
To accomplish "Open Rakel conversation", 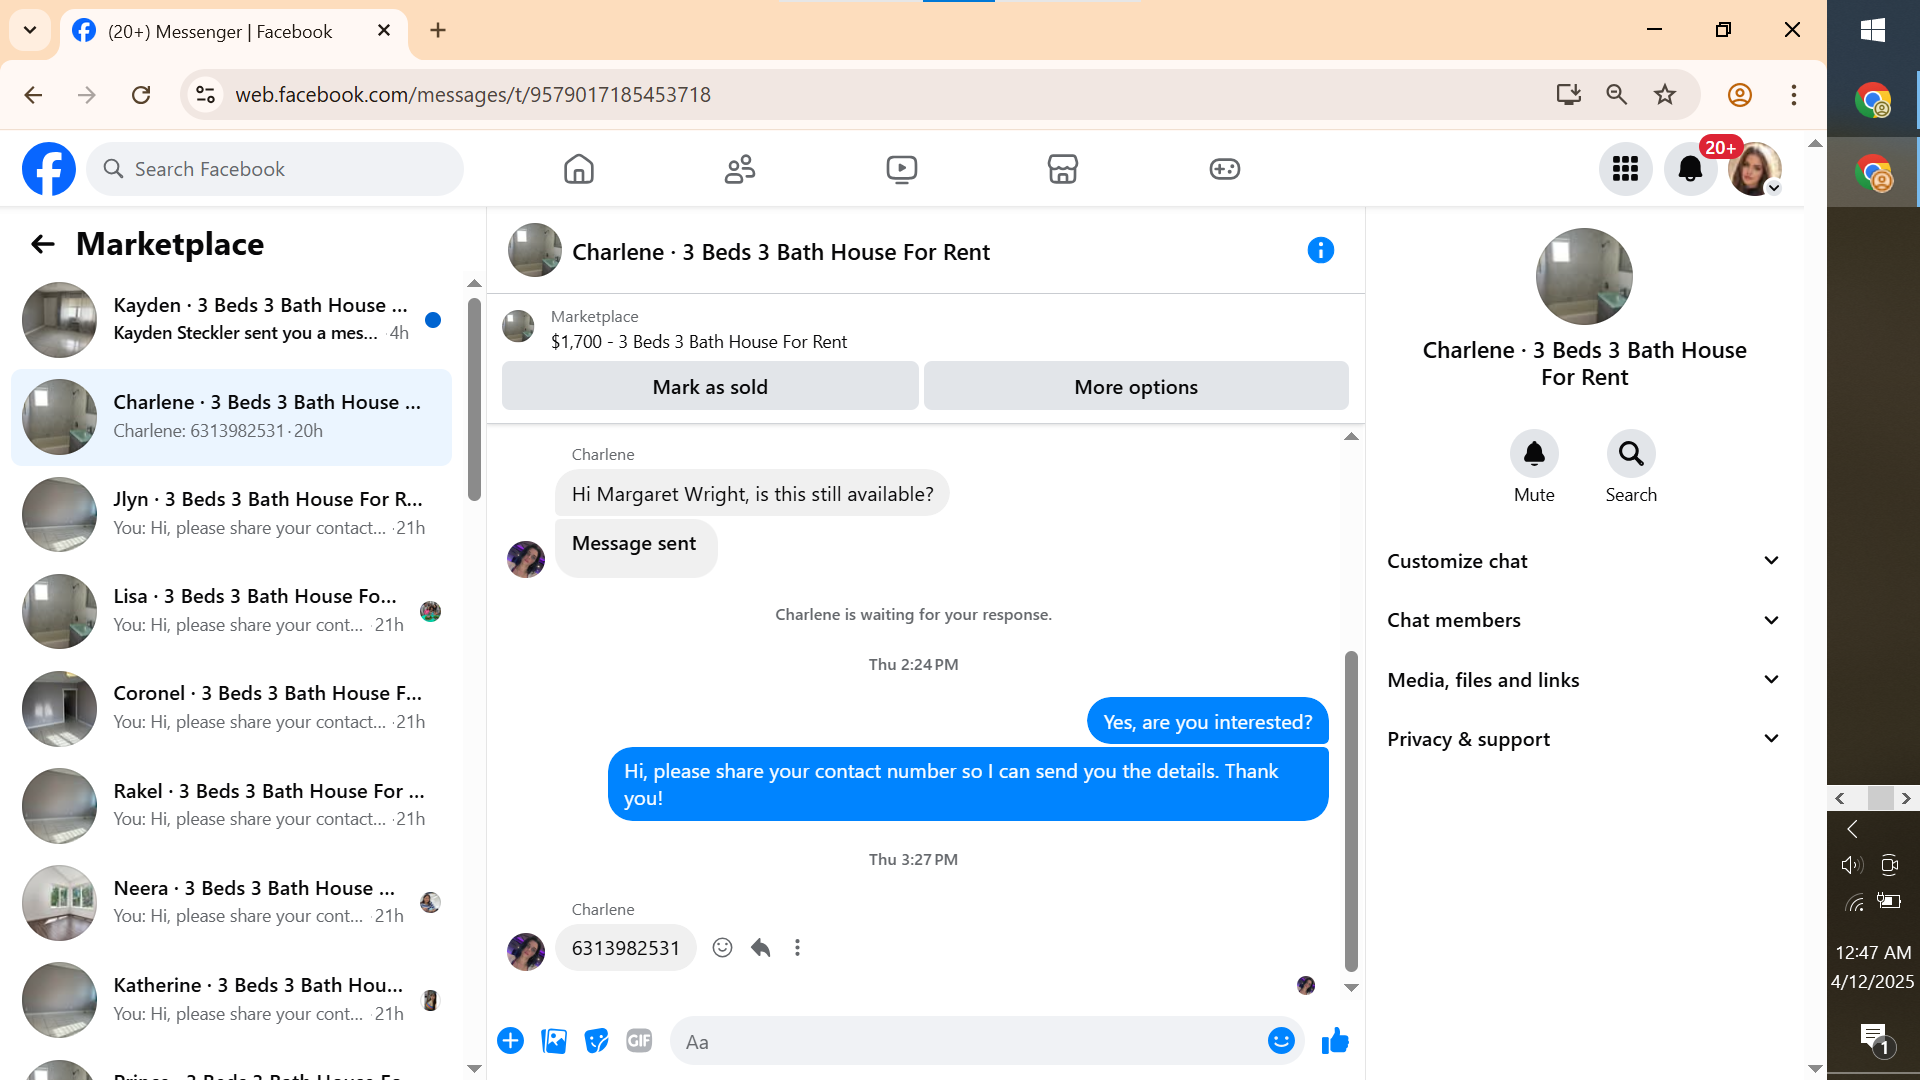I will 232,805.
